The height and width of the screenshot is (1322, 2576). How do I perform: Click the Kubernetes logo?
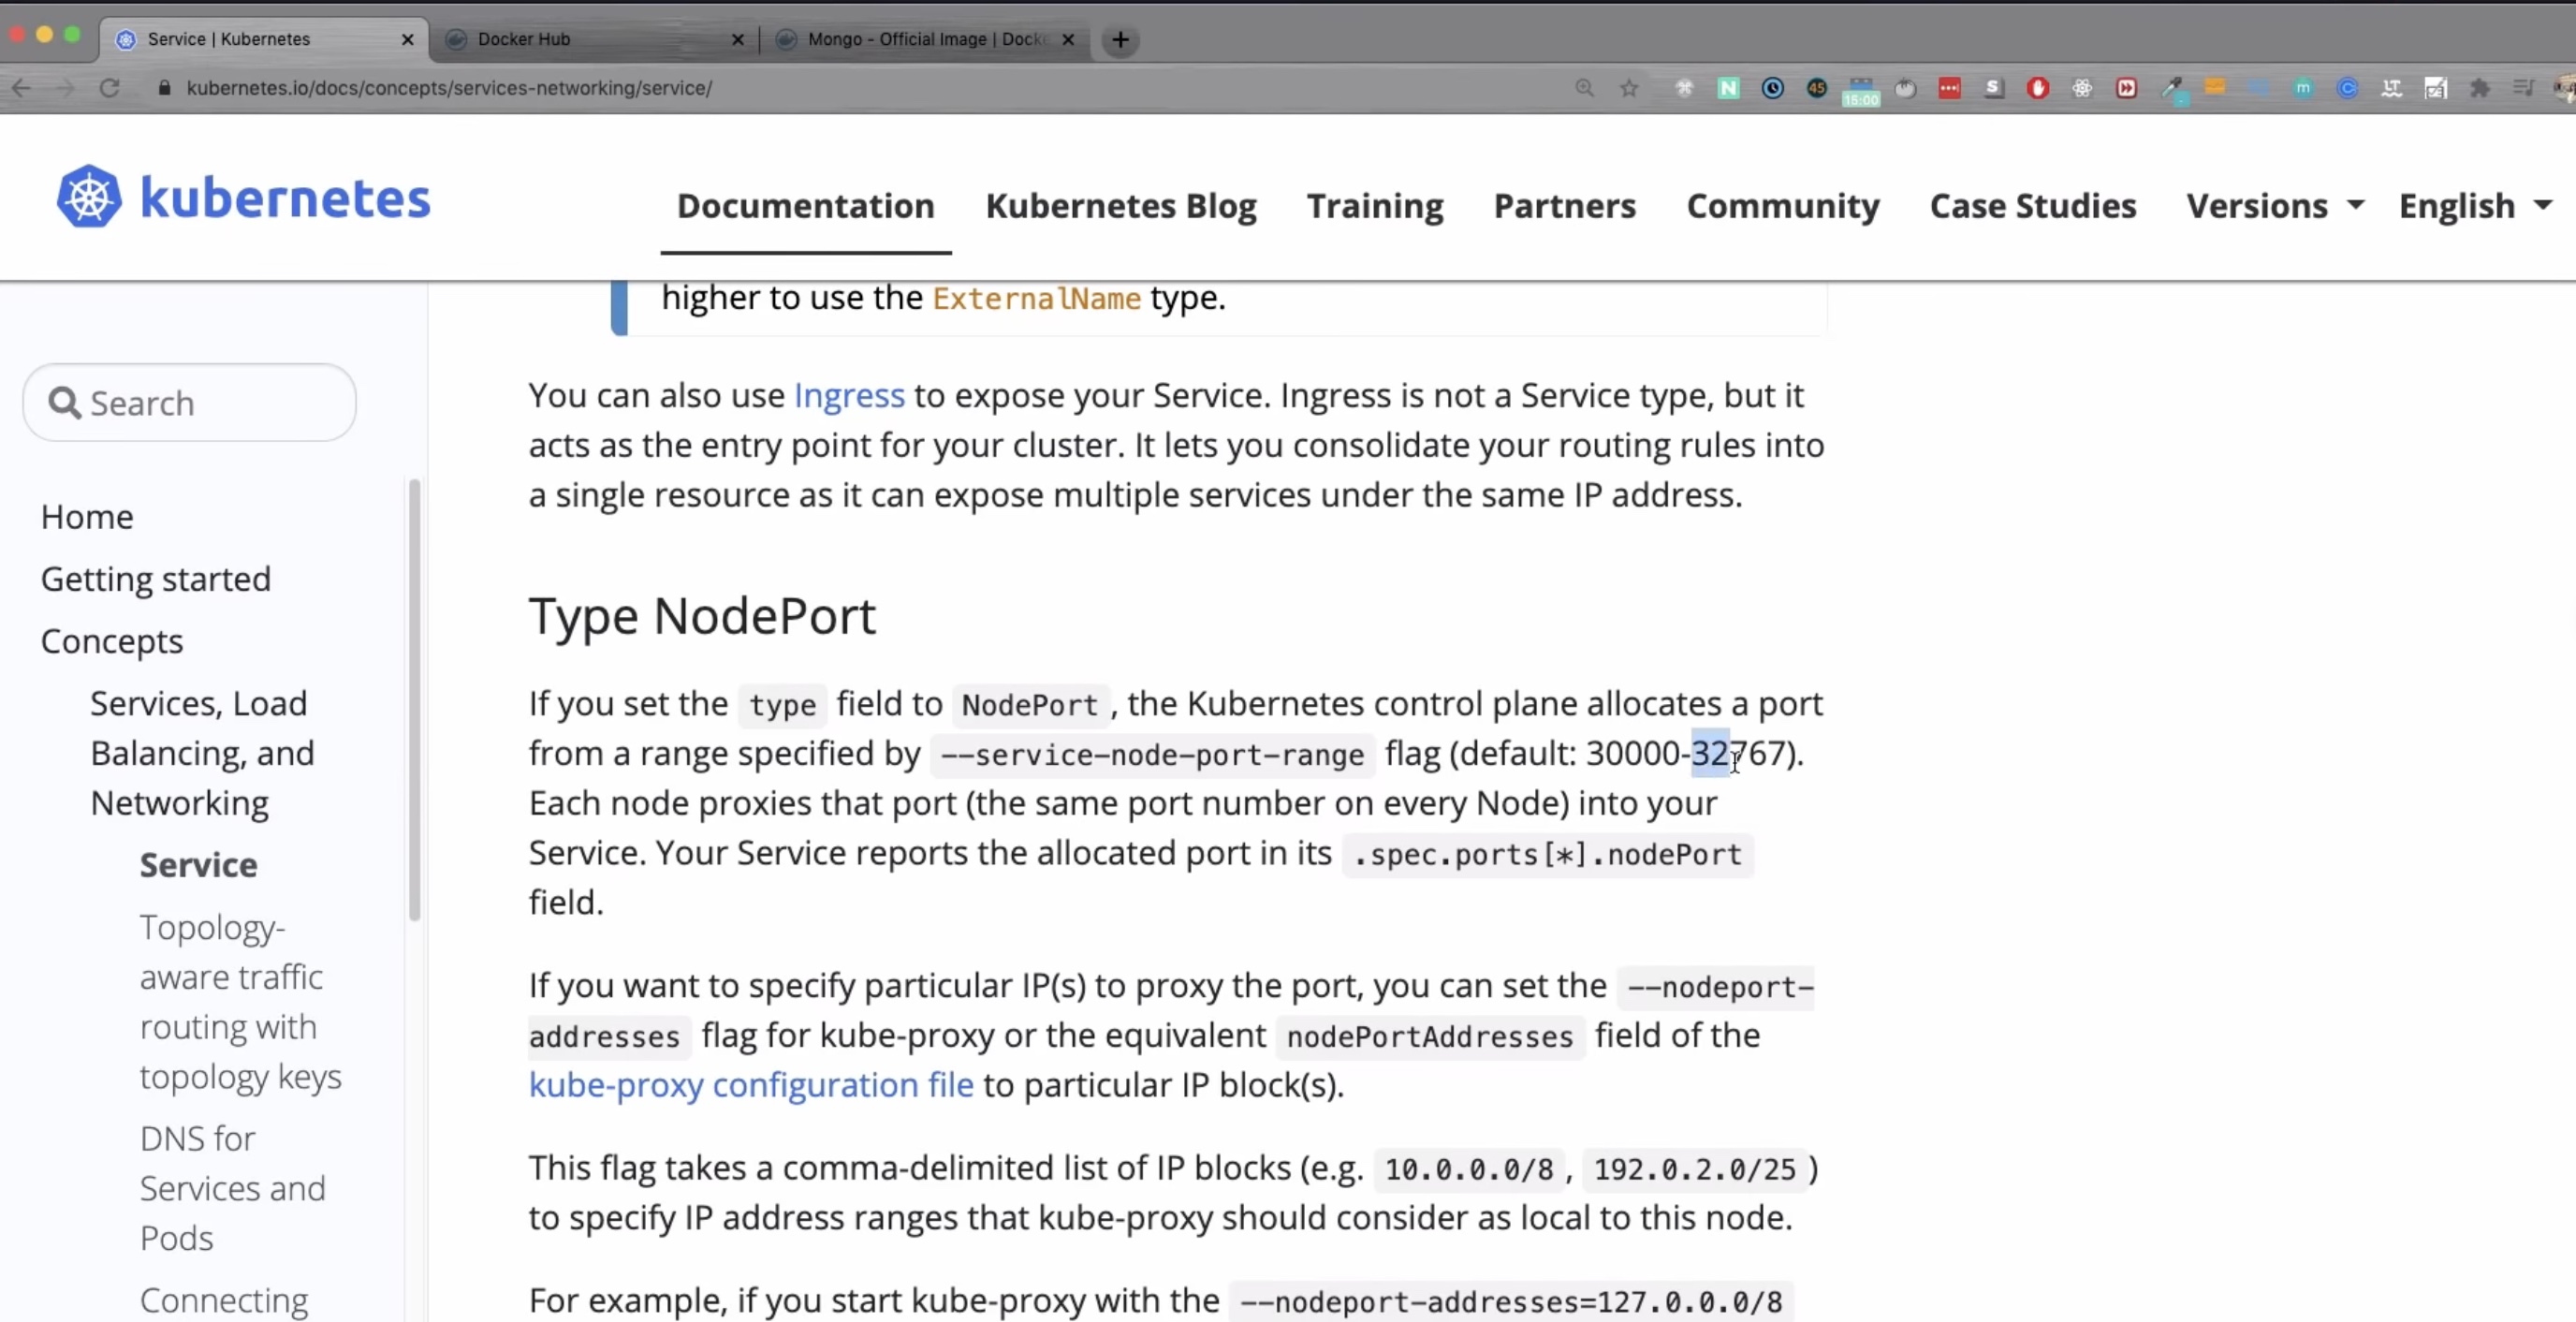pos(243,197)
